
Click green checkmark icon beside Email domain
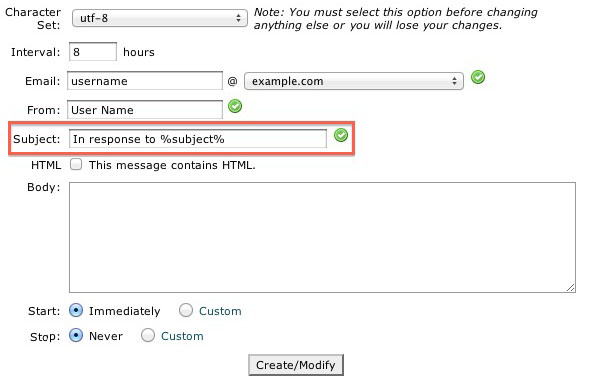point(478,77)
